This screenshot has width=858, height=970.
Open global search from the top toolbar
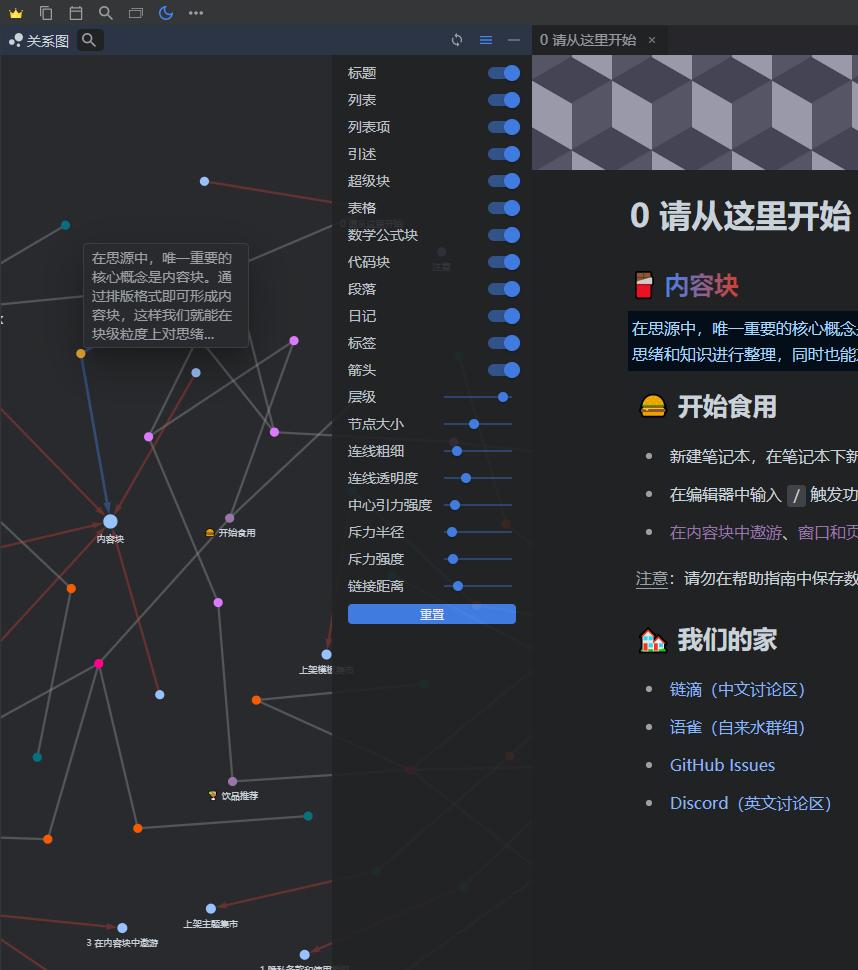[x=104, y=13]
